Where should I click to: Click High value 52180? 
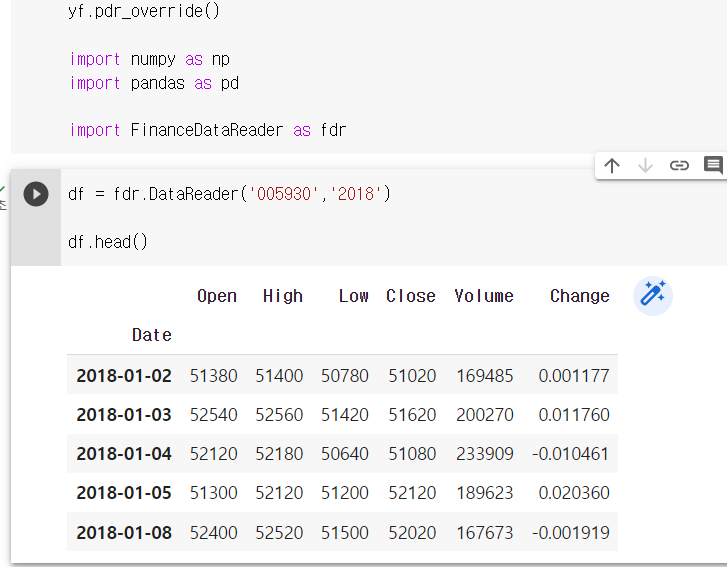(279, 453)
